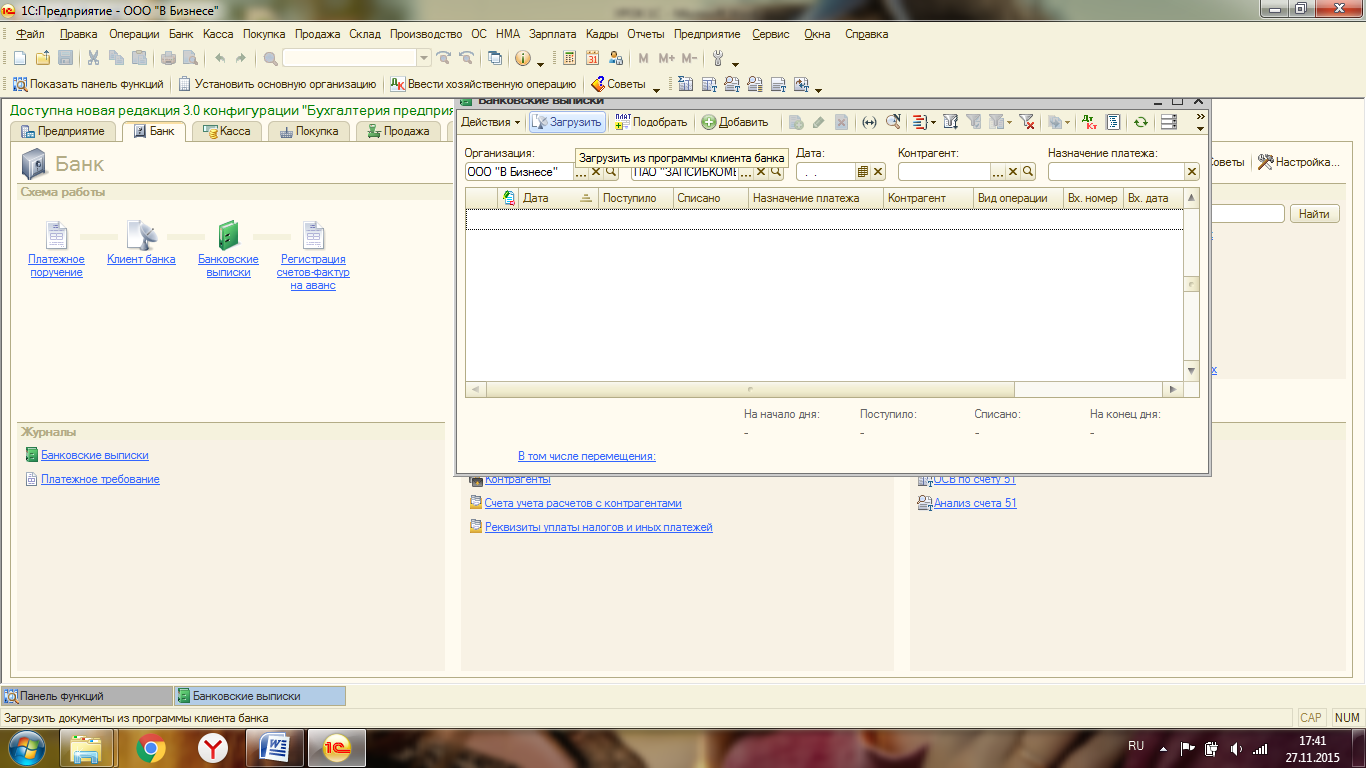
Task: Switch to the Касса tab
Action: click(226, 131)
